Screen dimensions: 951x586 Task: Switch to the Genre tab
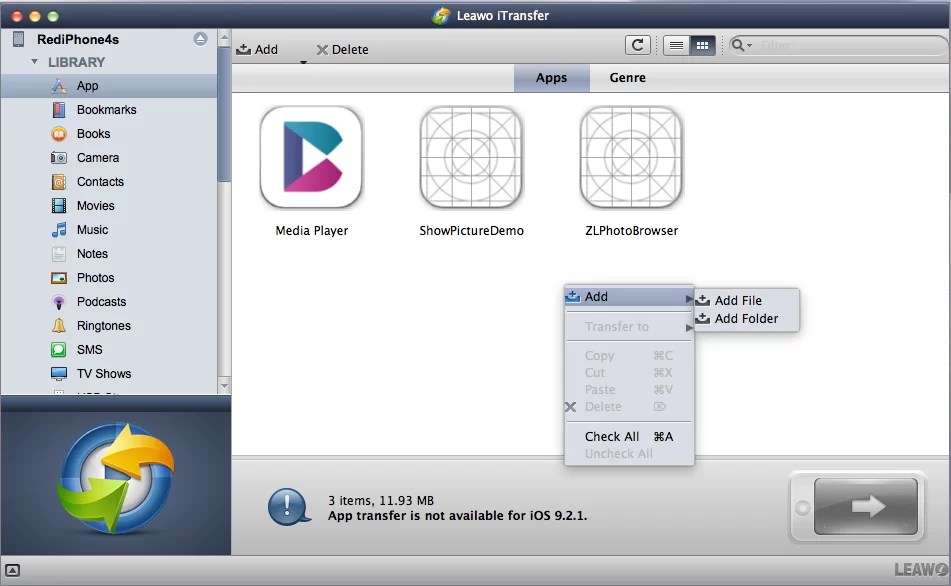tap(626, 77)
